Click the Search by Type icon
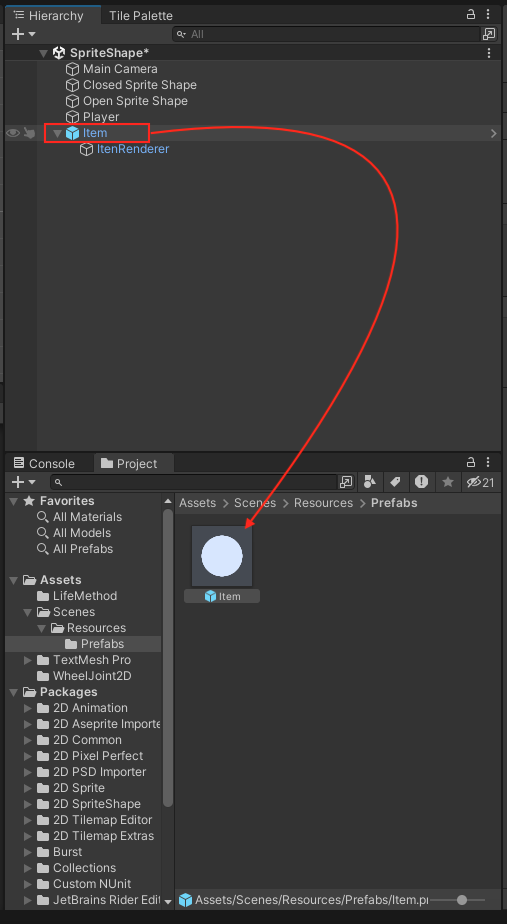Screen dimensions: 507x924 tap(370, 482)
